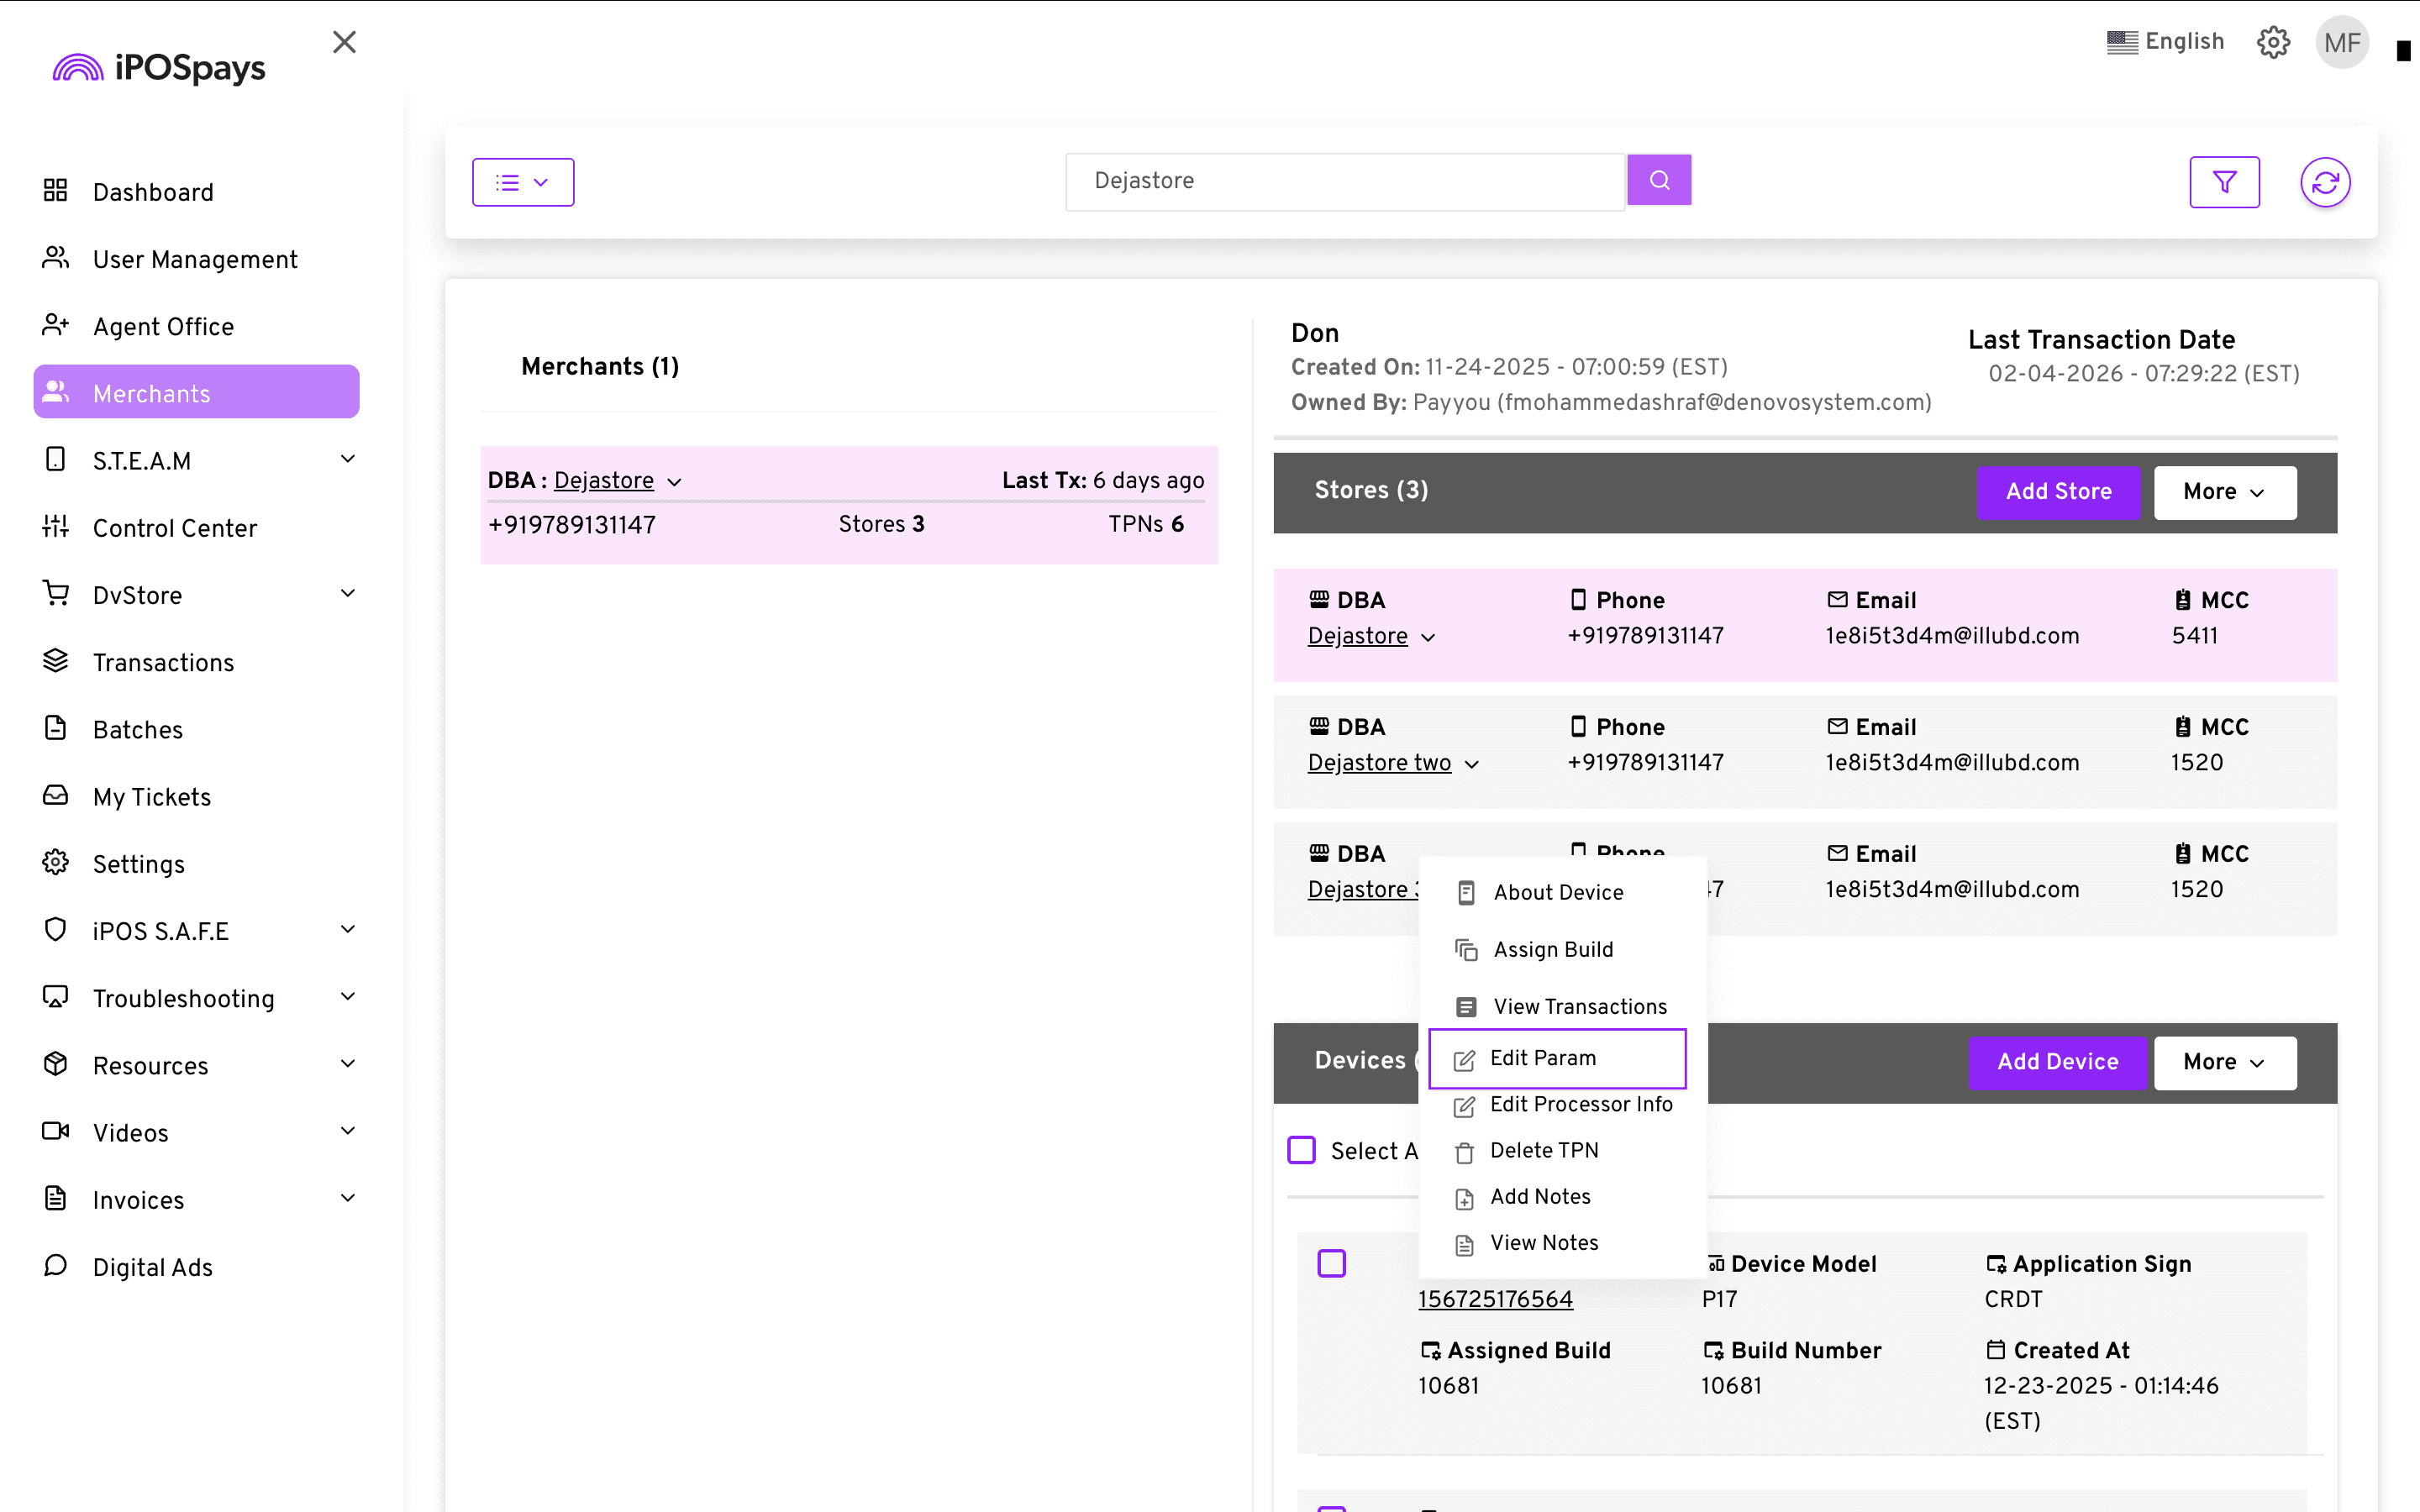Check the box for device 156725176564

[1331, 1263]
